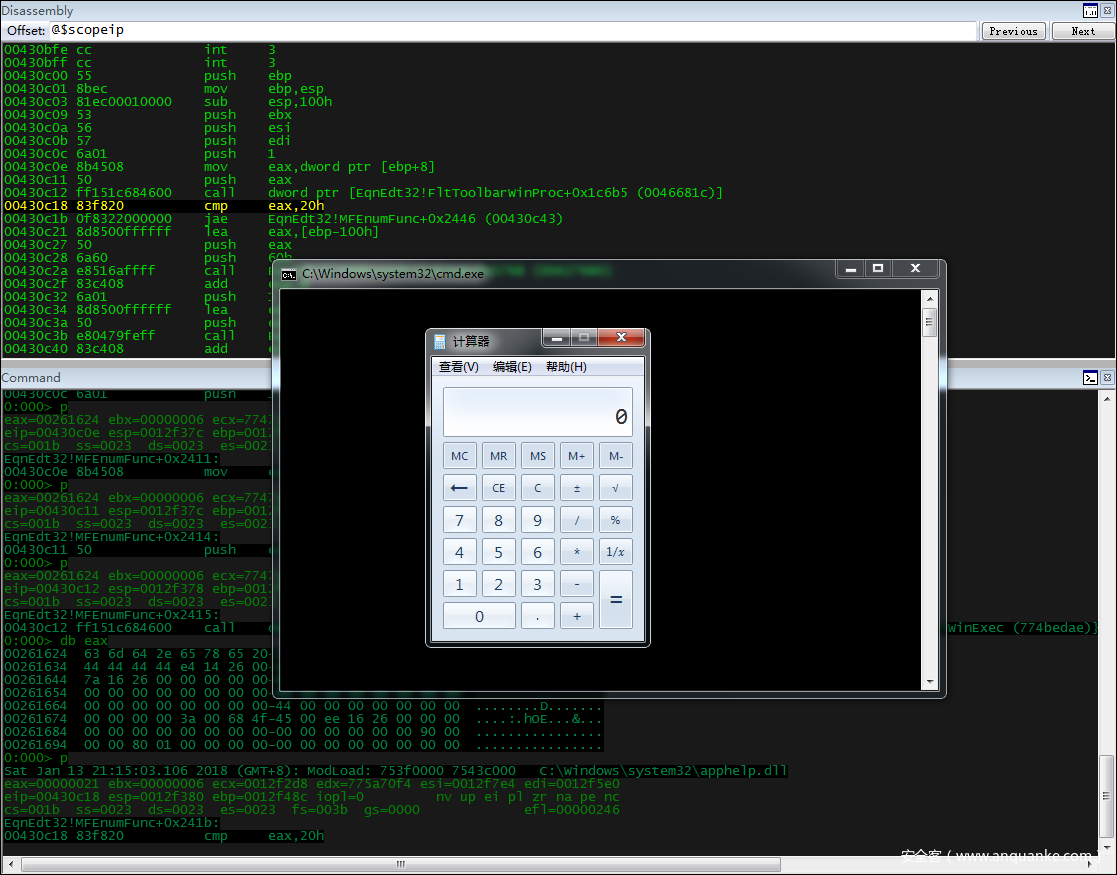1117x875 pixels.
Task: Click the Previous button in Disassembly
Action: pyautogui.click(x=1013, y=31)
